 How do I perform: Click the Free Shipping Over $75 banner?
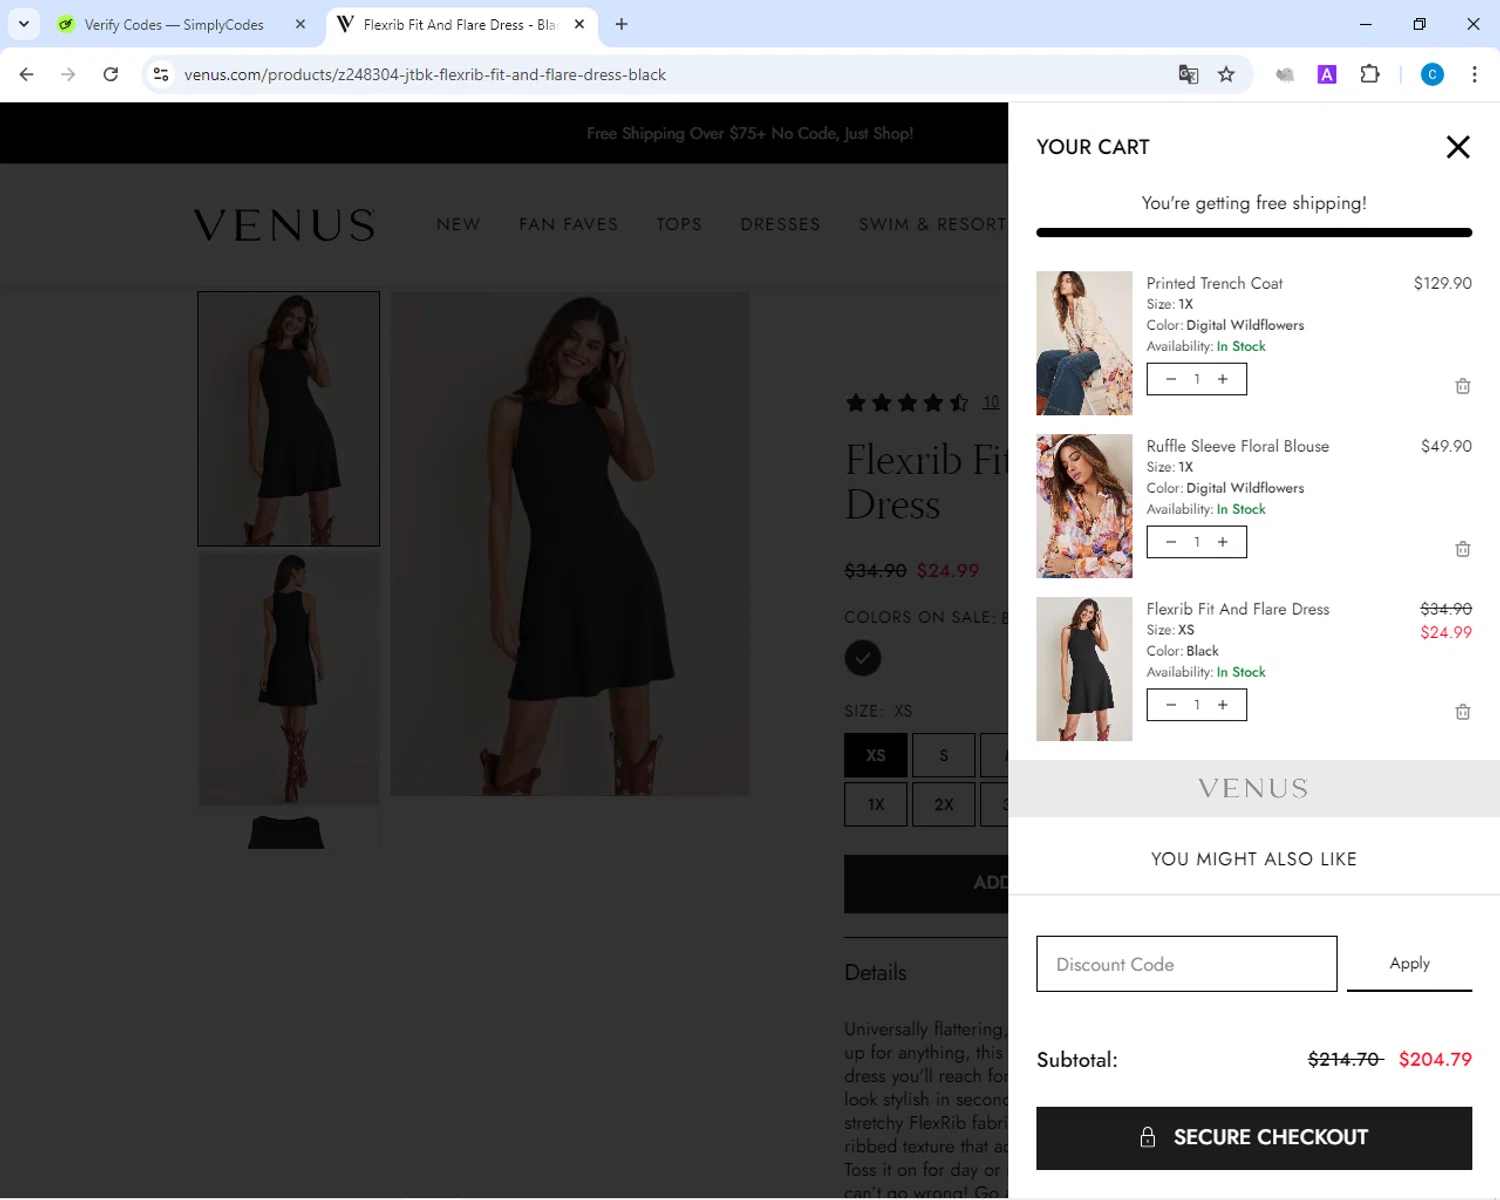tap(750, 133)
